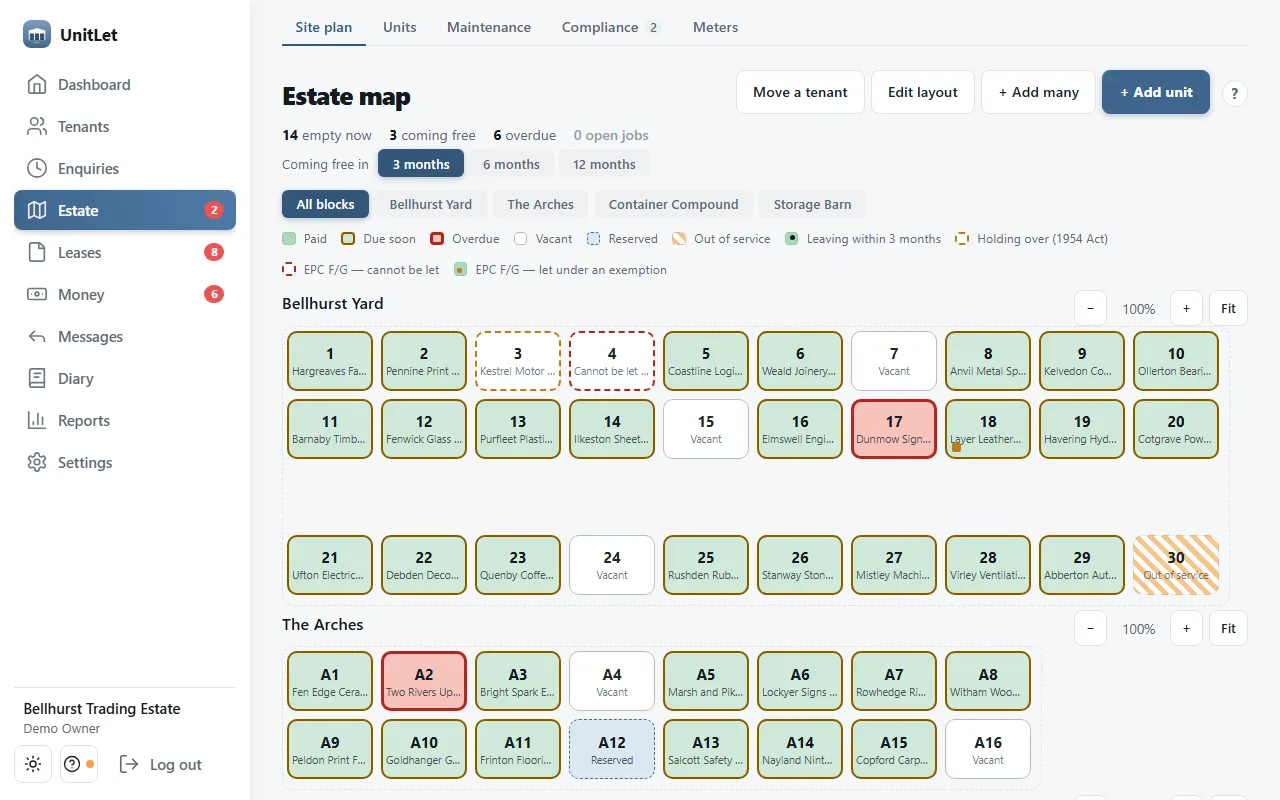Switch to the Units tab
1280x800 pixels.
400,27
